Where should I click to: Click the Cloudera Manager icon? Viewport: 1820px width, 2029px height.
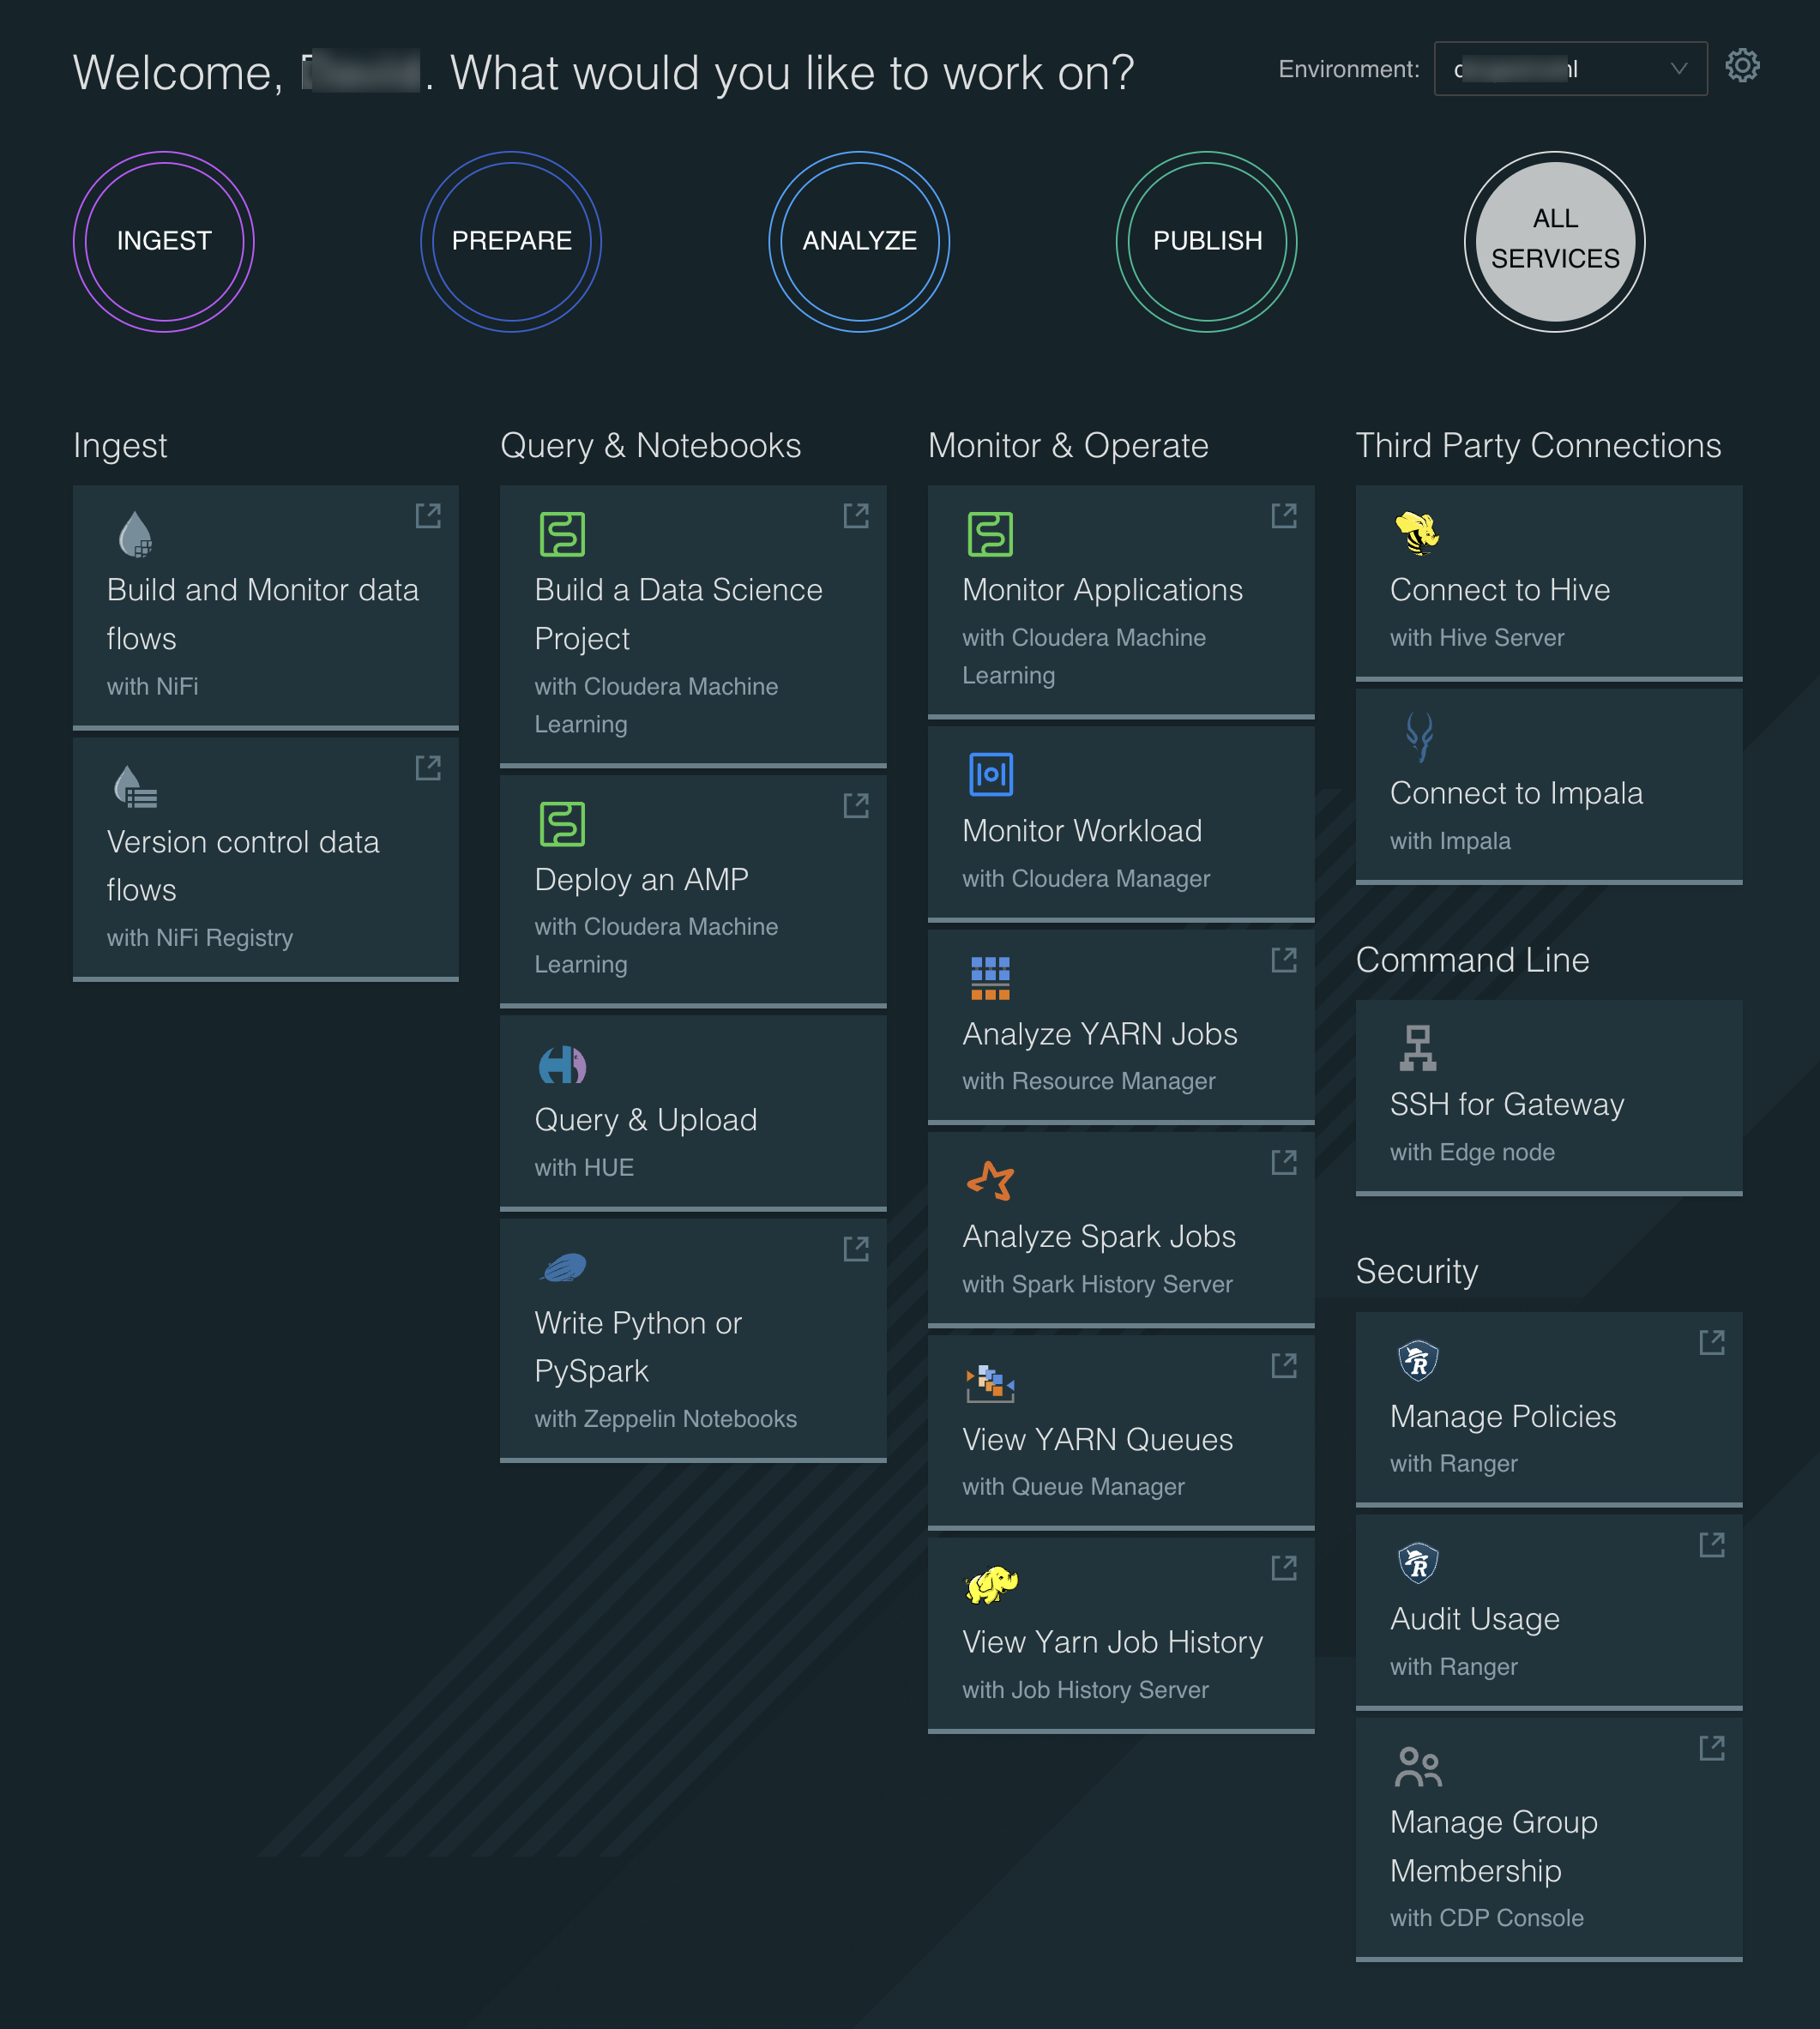(991, 775)
